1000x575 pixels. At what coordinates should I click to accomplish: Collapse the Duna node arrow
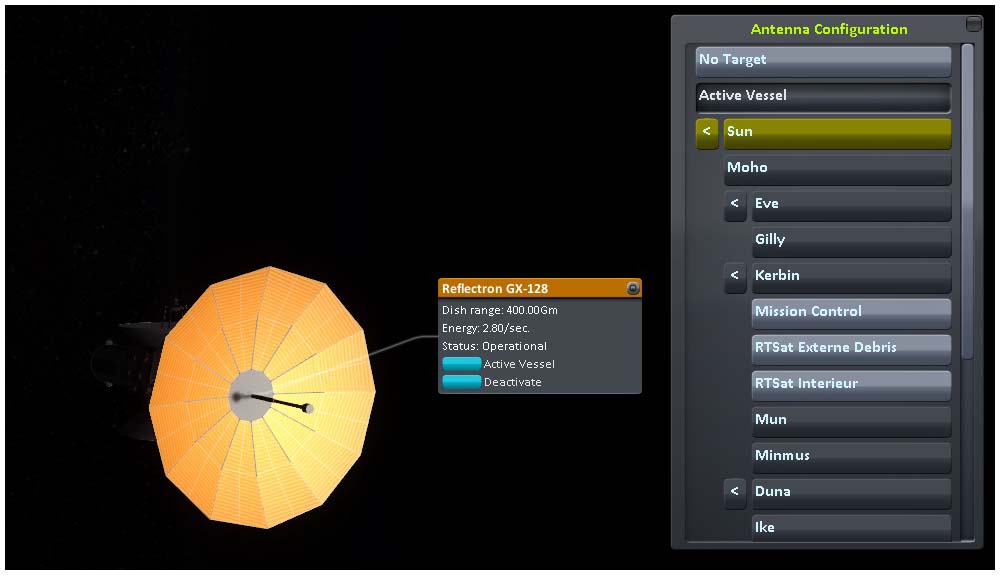(735, 493)
